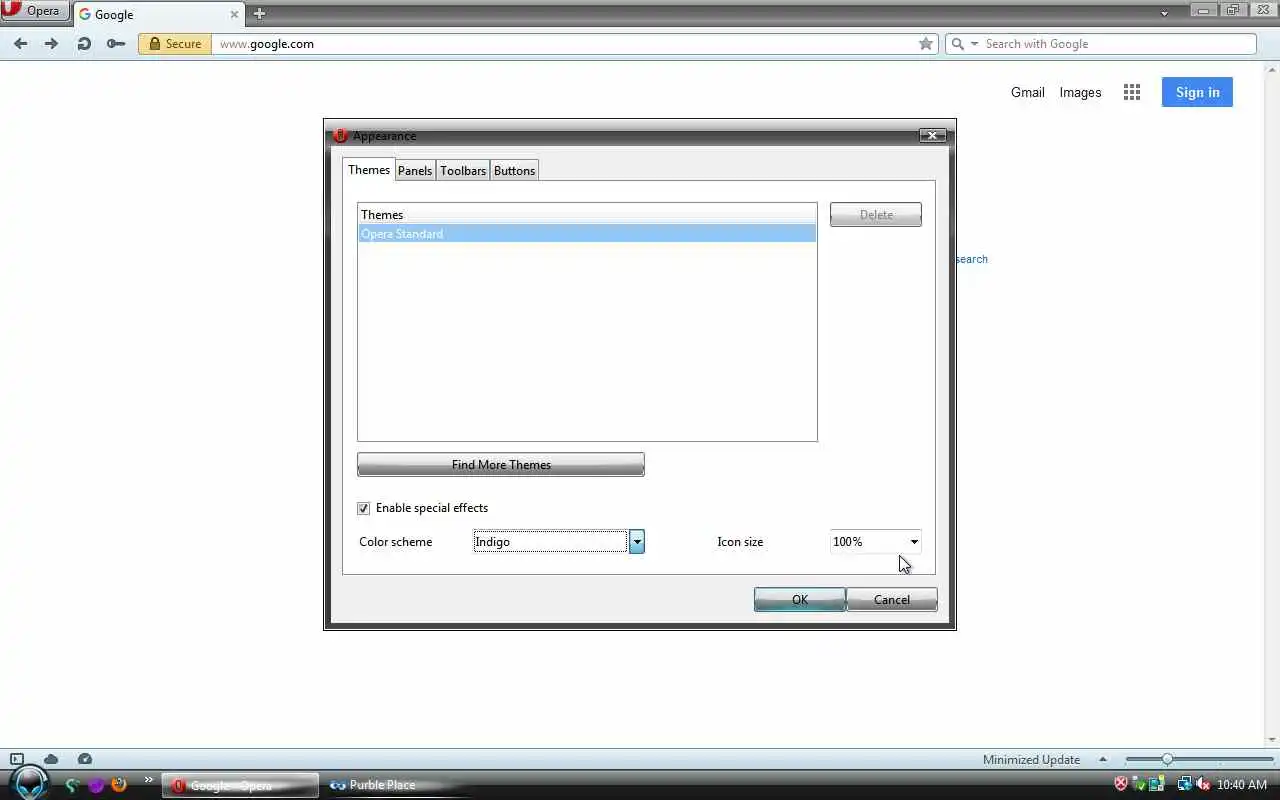Switch to the Panels tab
The height and width of the screenshot is (800, 1280).
(415, 170)
